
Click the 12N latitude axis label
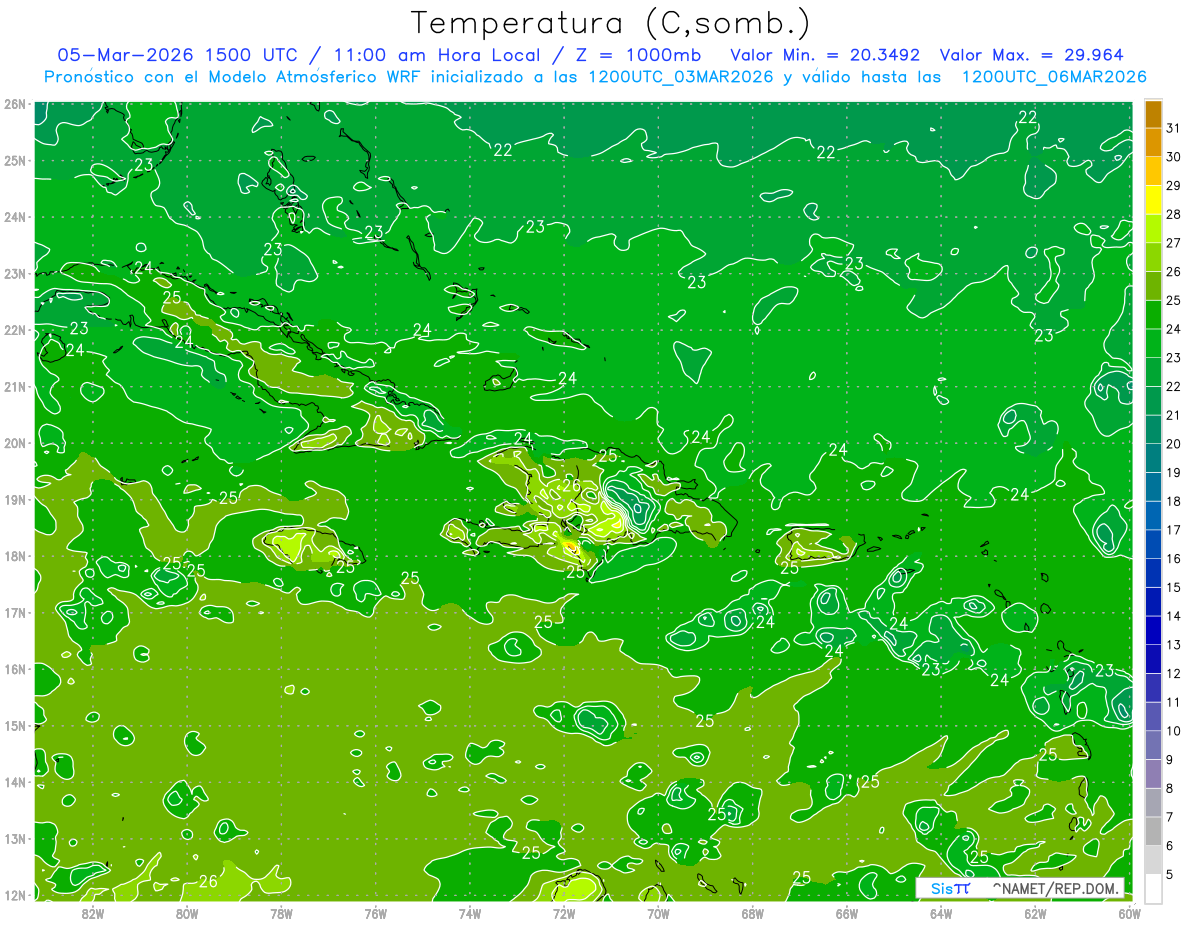point(15,895)
